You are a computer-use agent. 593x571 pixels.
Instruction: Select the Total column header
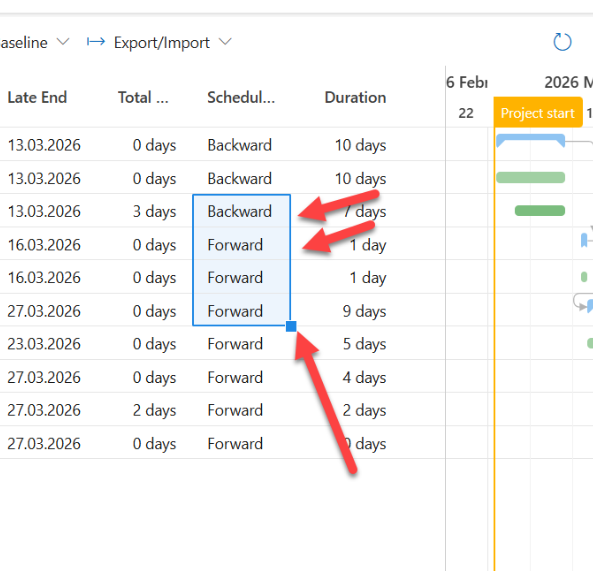(143, 98)
